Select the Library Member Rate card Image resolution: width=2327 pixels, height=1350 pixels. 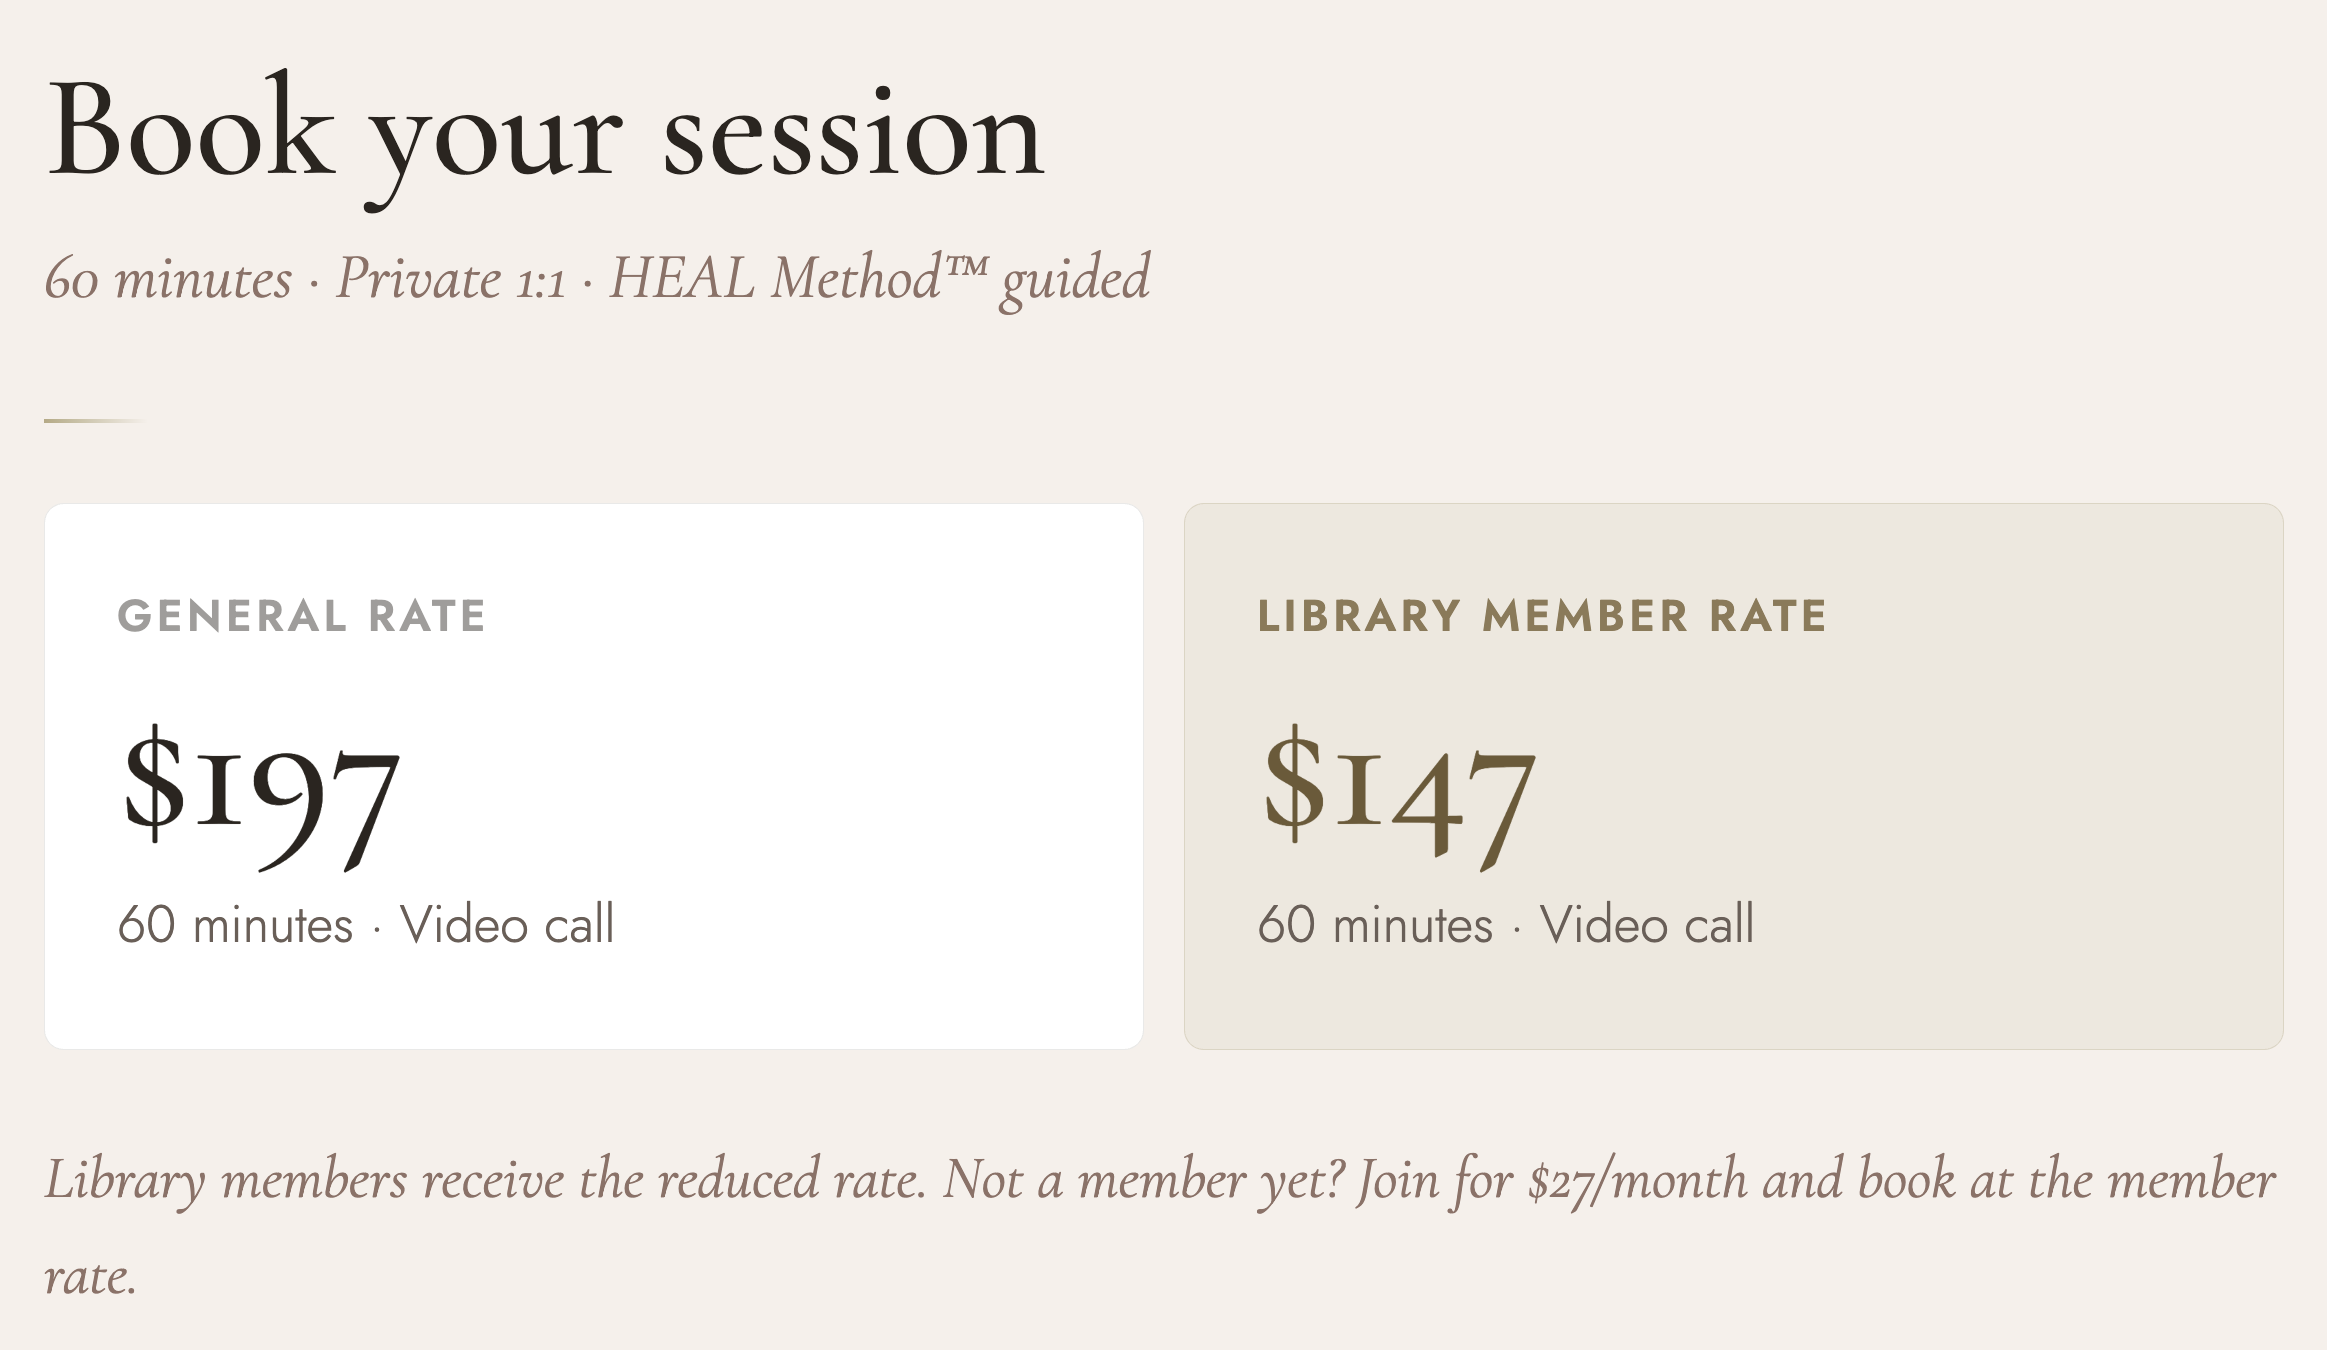[x=1734, y=776]
